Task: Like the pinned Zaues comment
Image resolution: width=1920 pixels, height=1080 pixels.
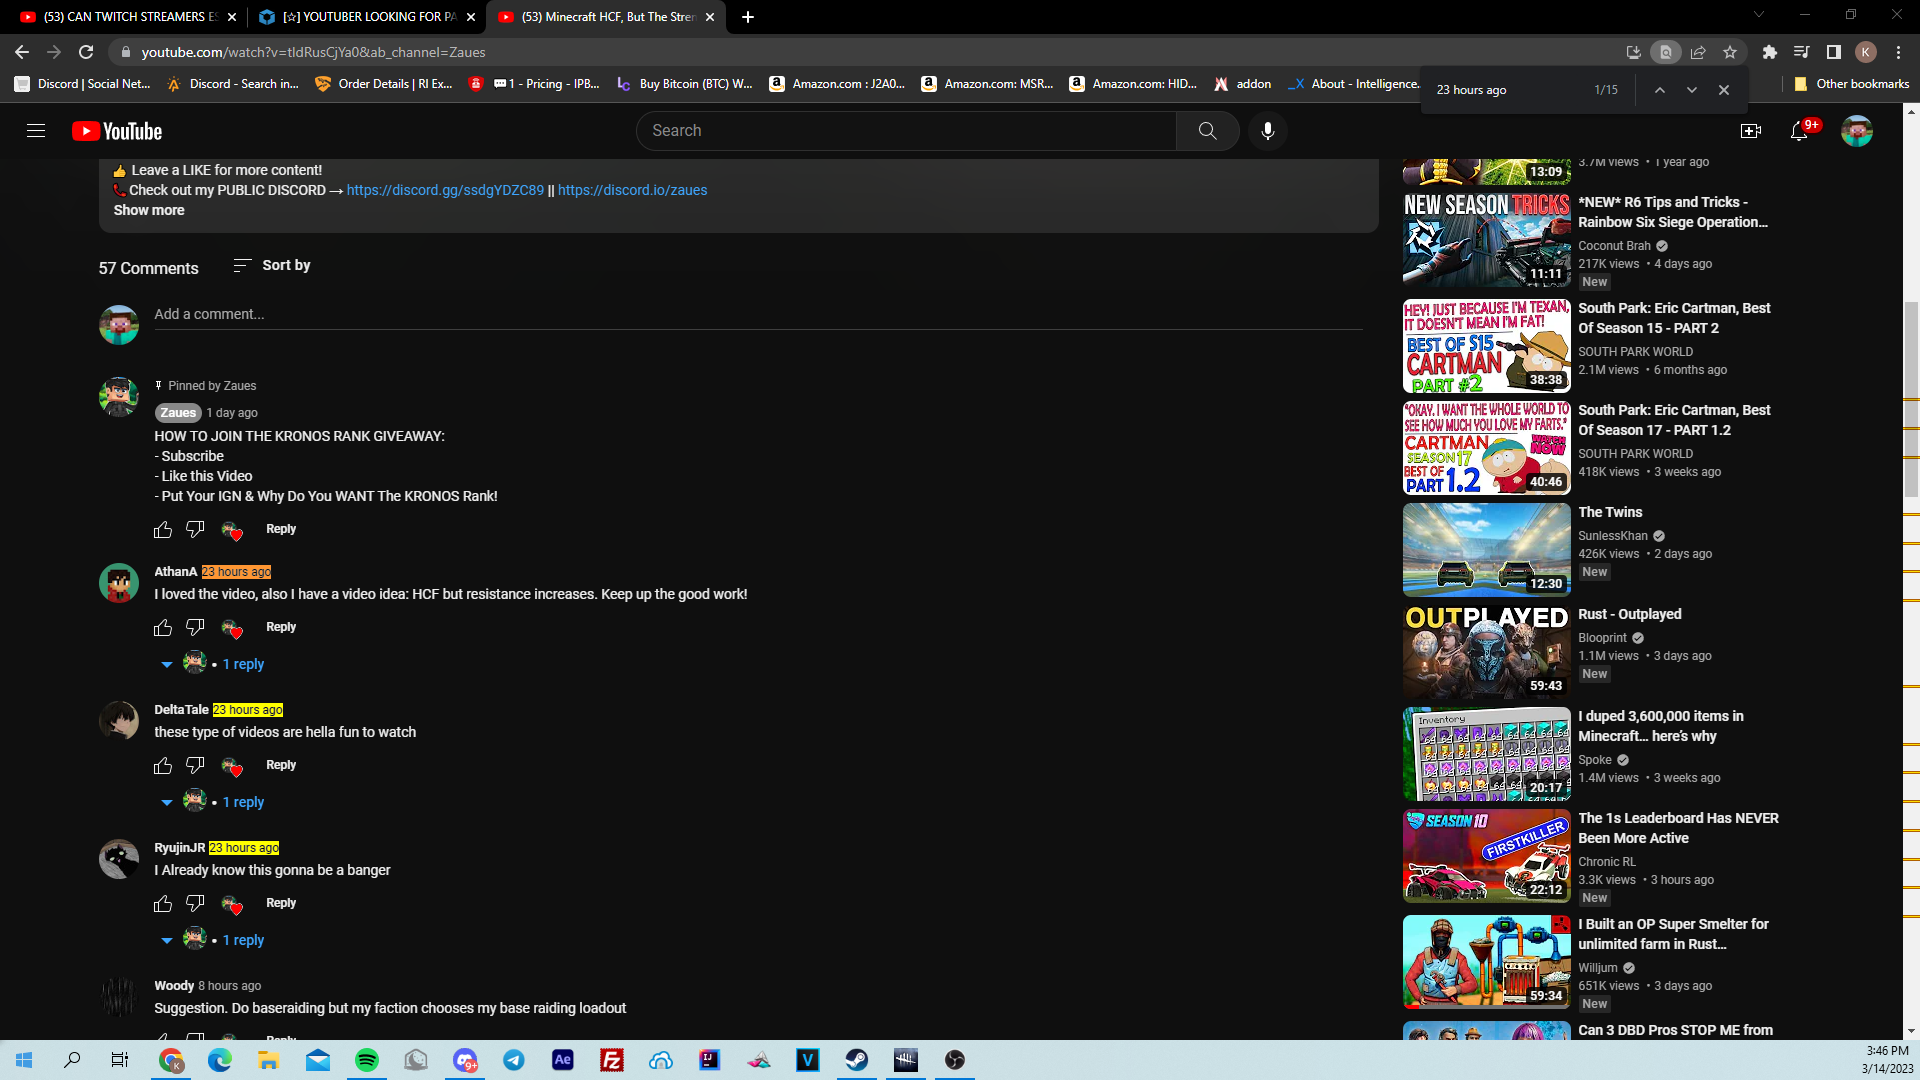Action: tap(163, 530)
